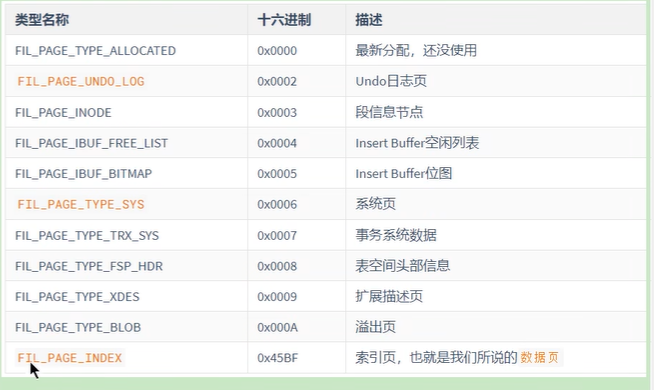The image size is (654, 390).
Task: Click the 0x0003 hex value
Action: (277, 113)
